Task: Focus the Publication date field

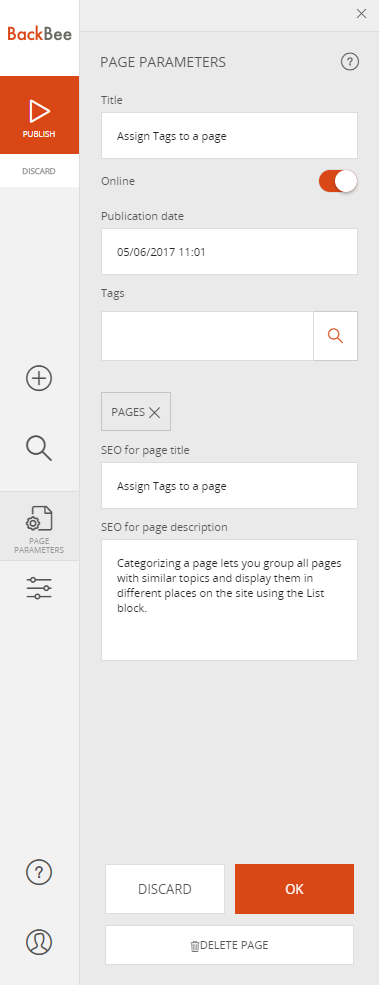Action: (229, 252)
